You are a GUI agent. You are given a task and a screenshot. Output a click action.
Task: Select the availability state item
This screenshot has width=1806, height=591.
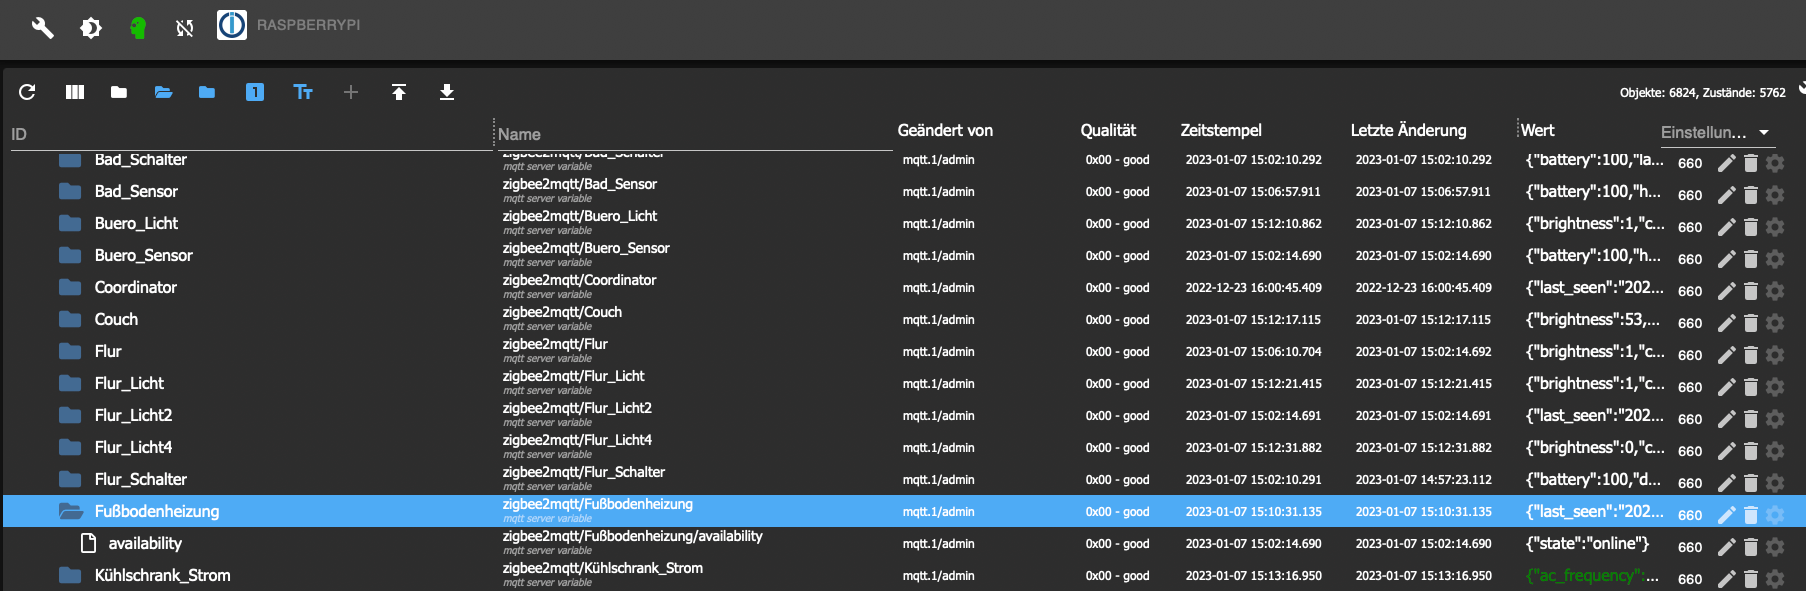pos(145,543)
